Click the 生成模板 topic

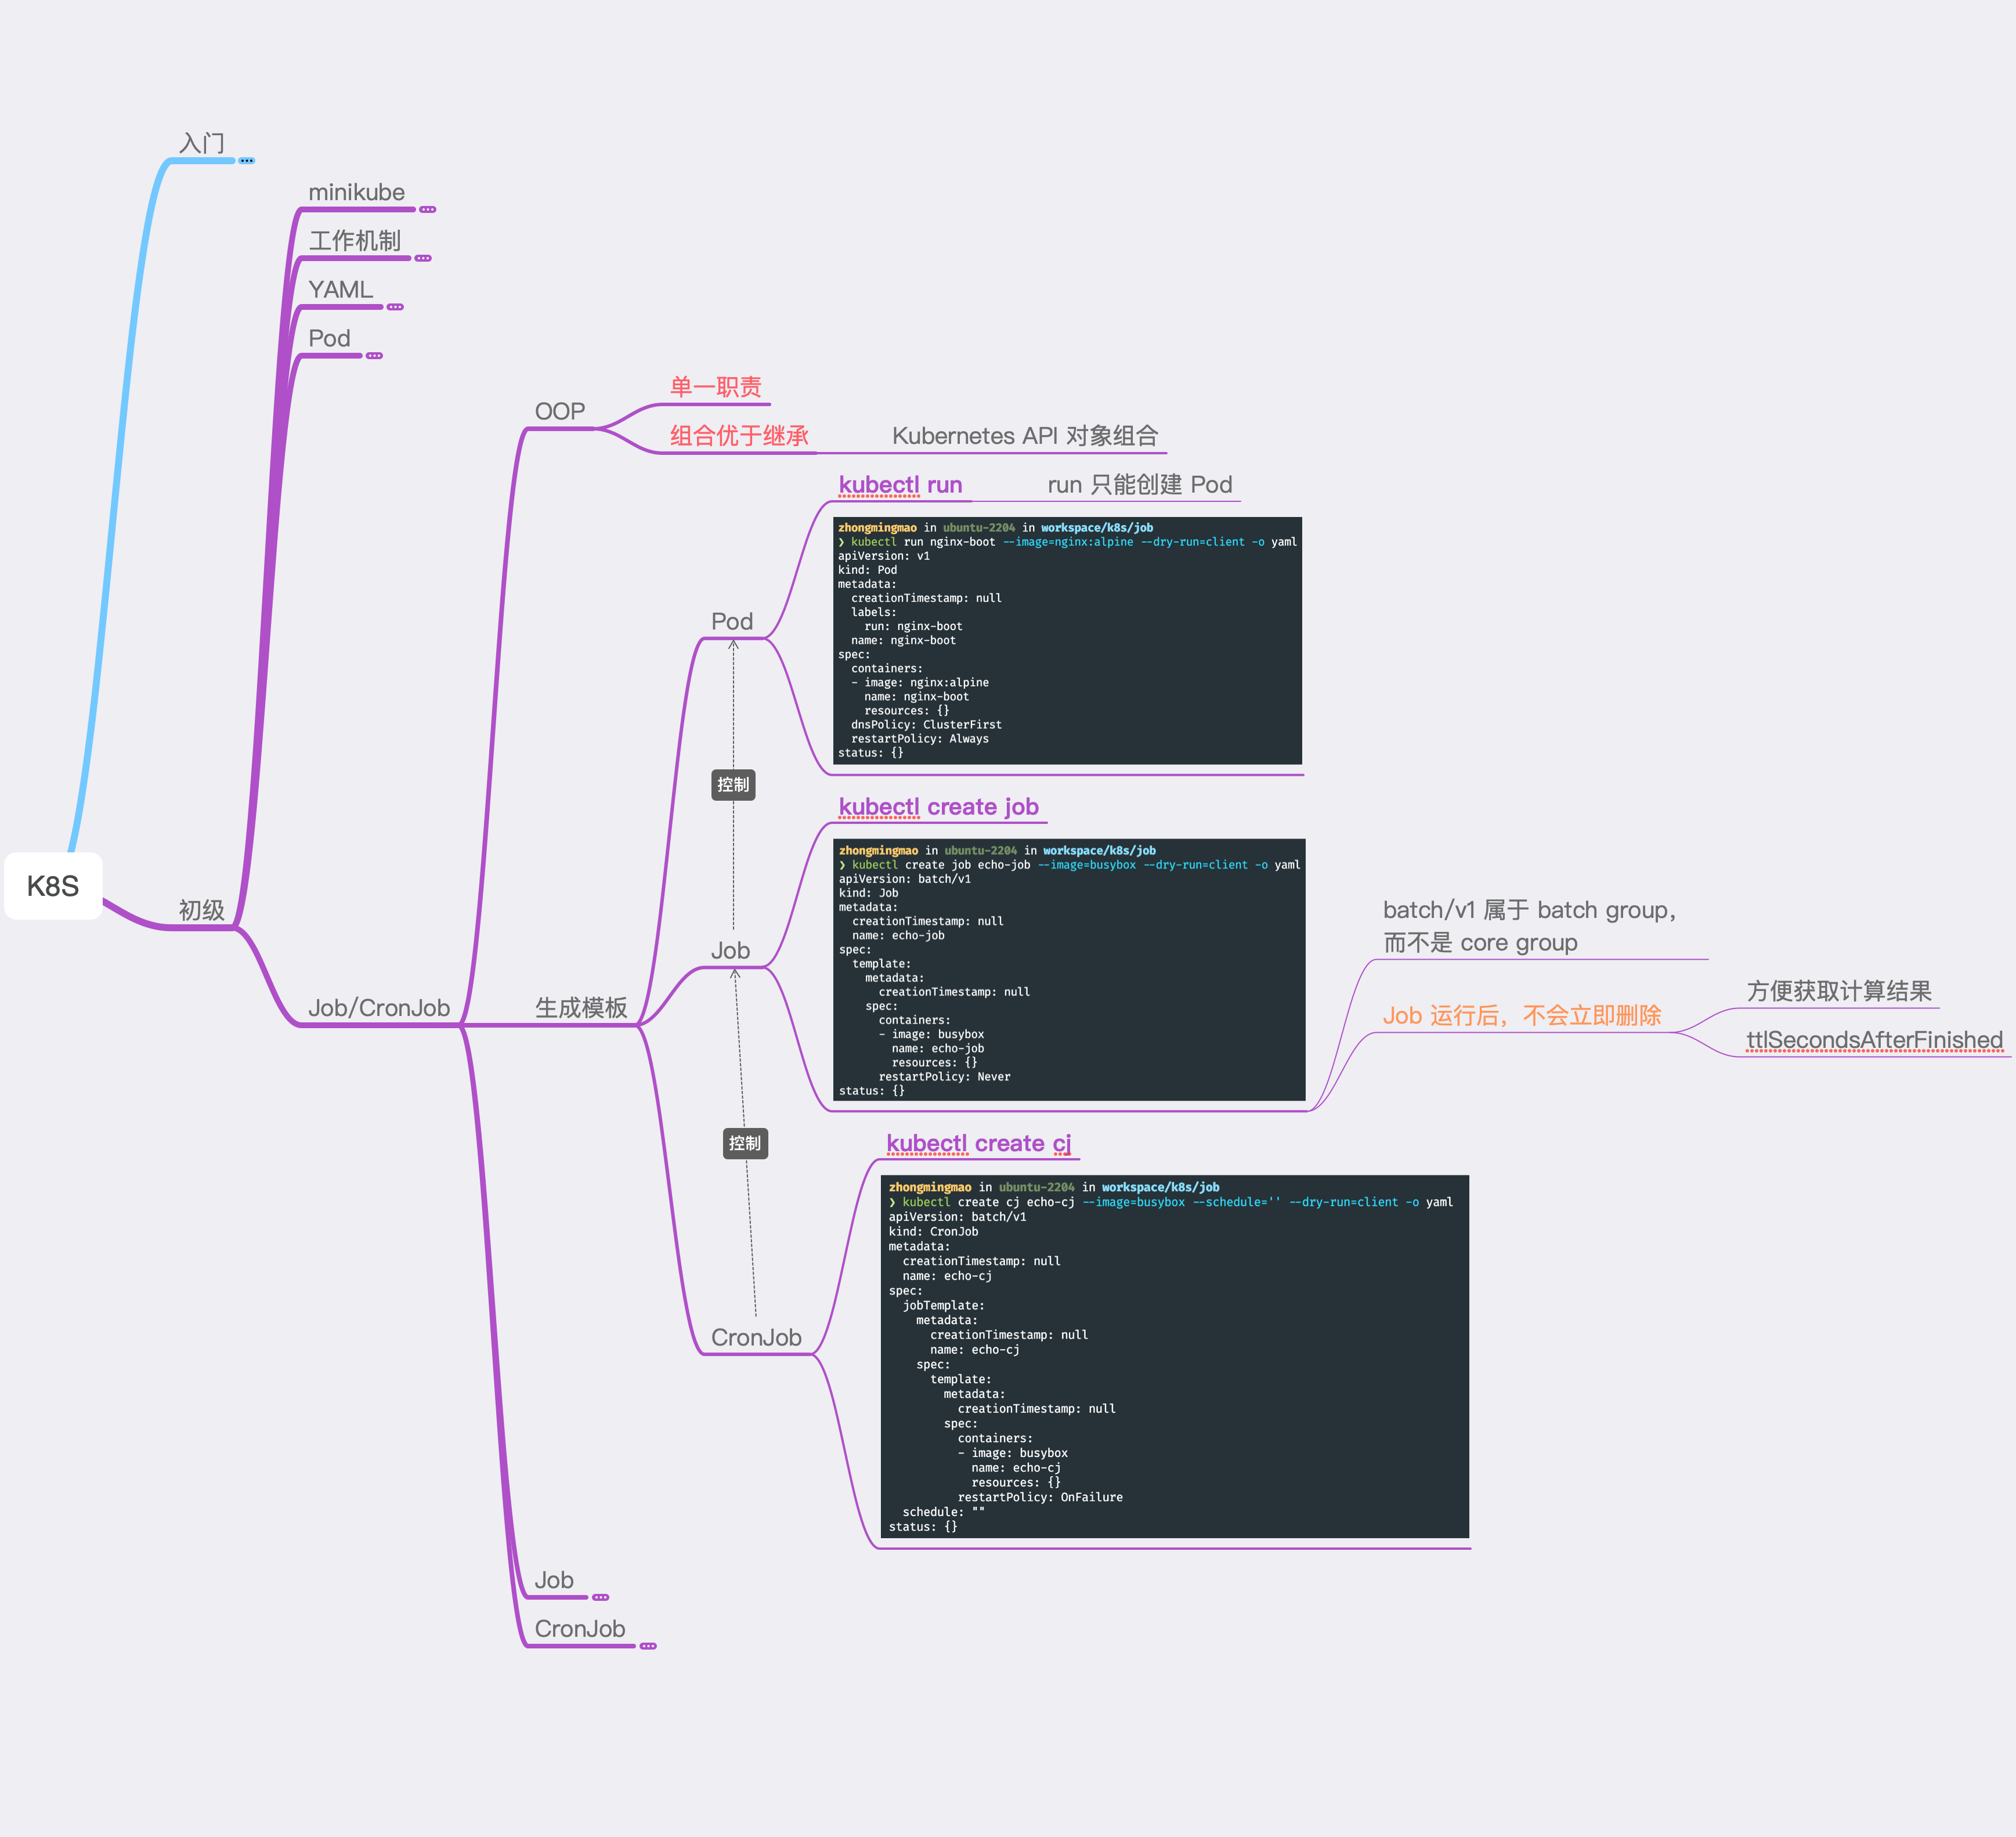581,1008
